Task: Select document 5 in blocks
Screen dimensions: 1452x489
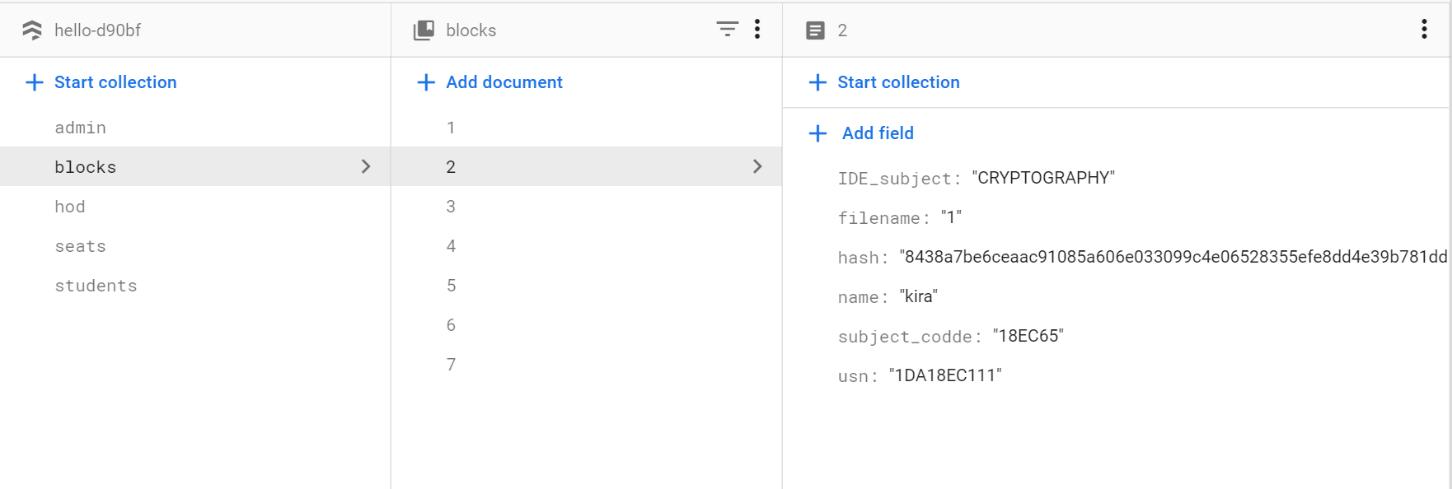Action: (451, 286)
